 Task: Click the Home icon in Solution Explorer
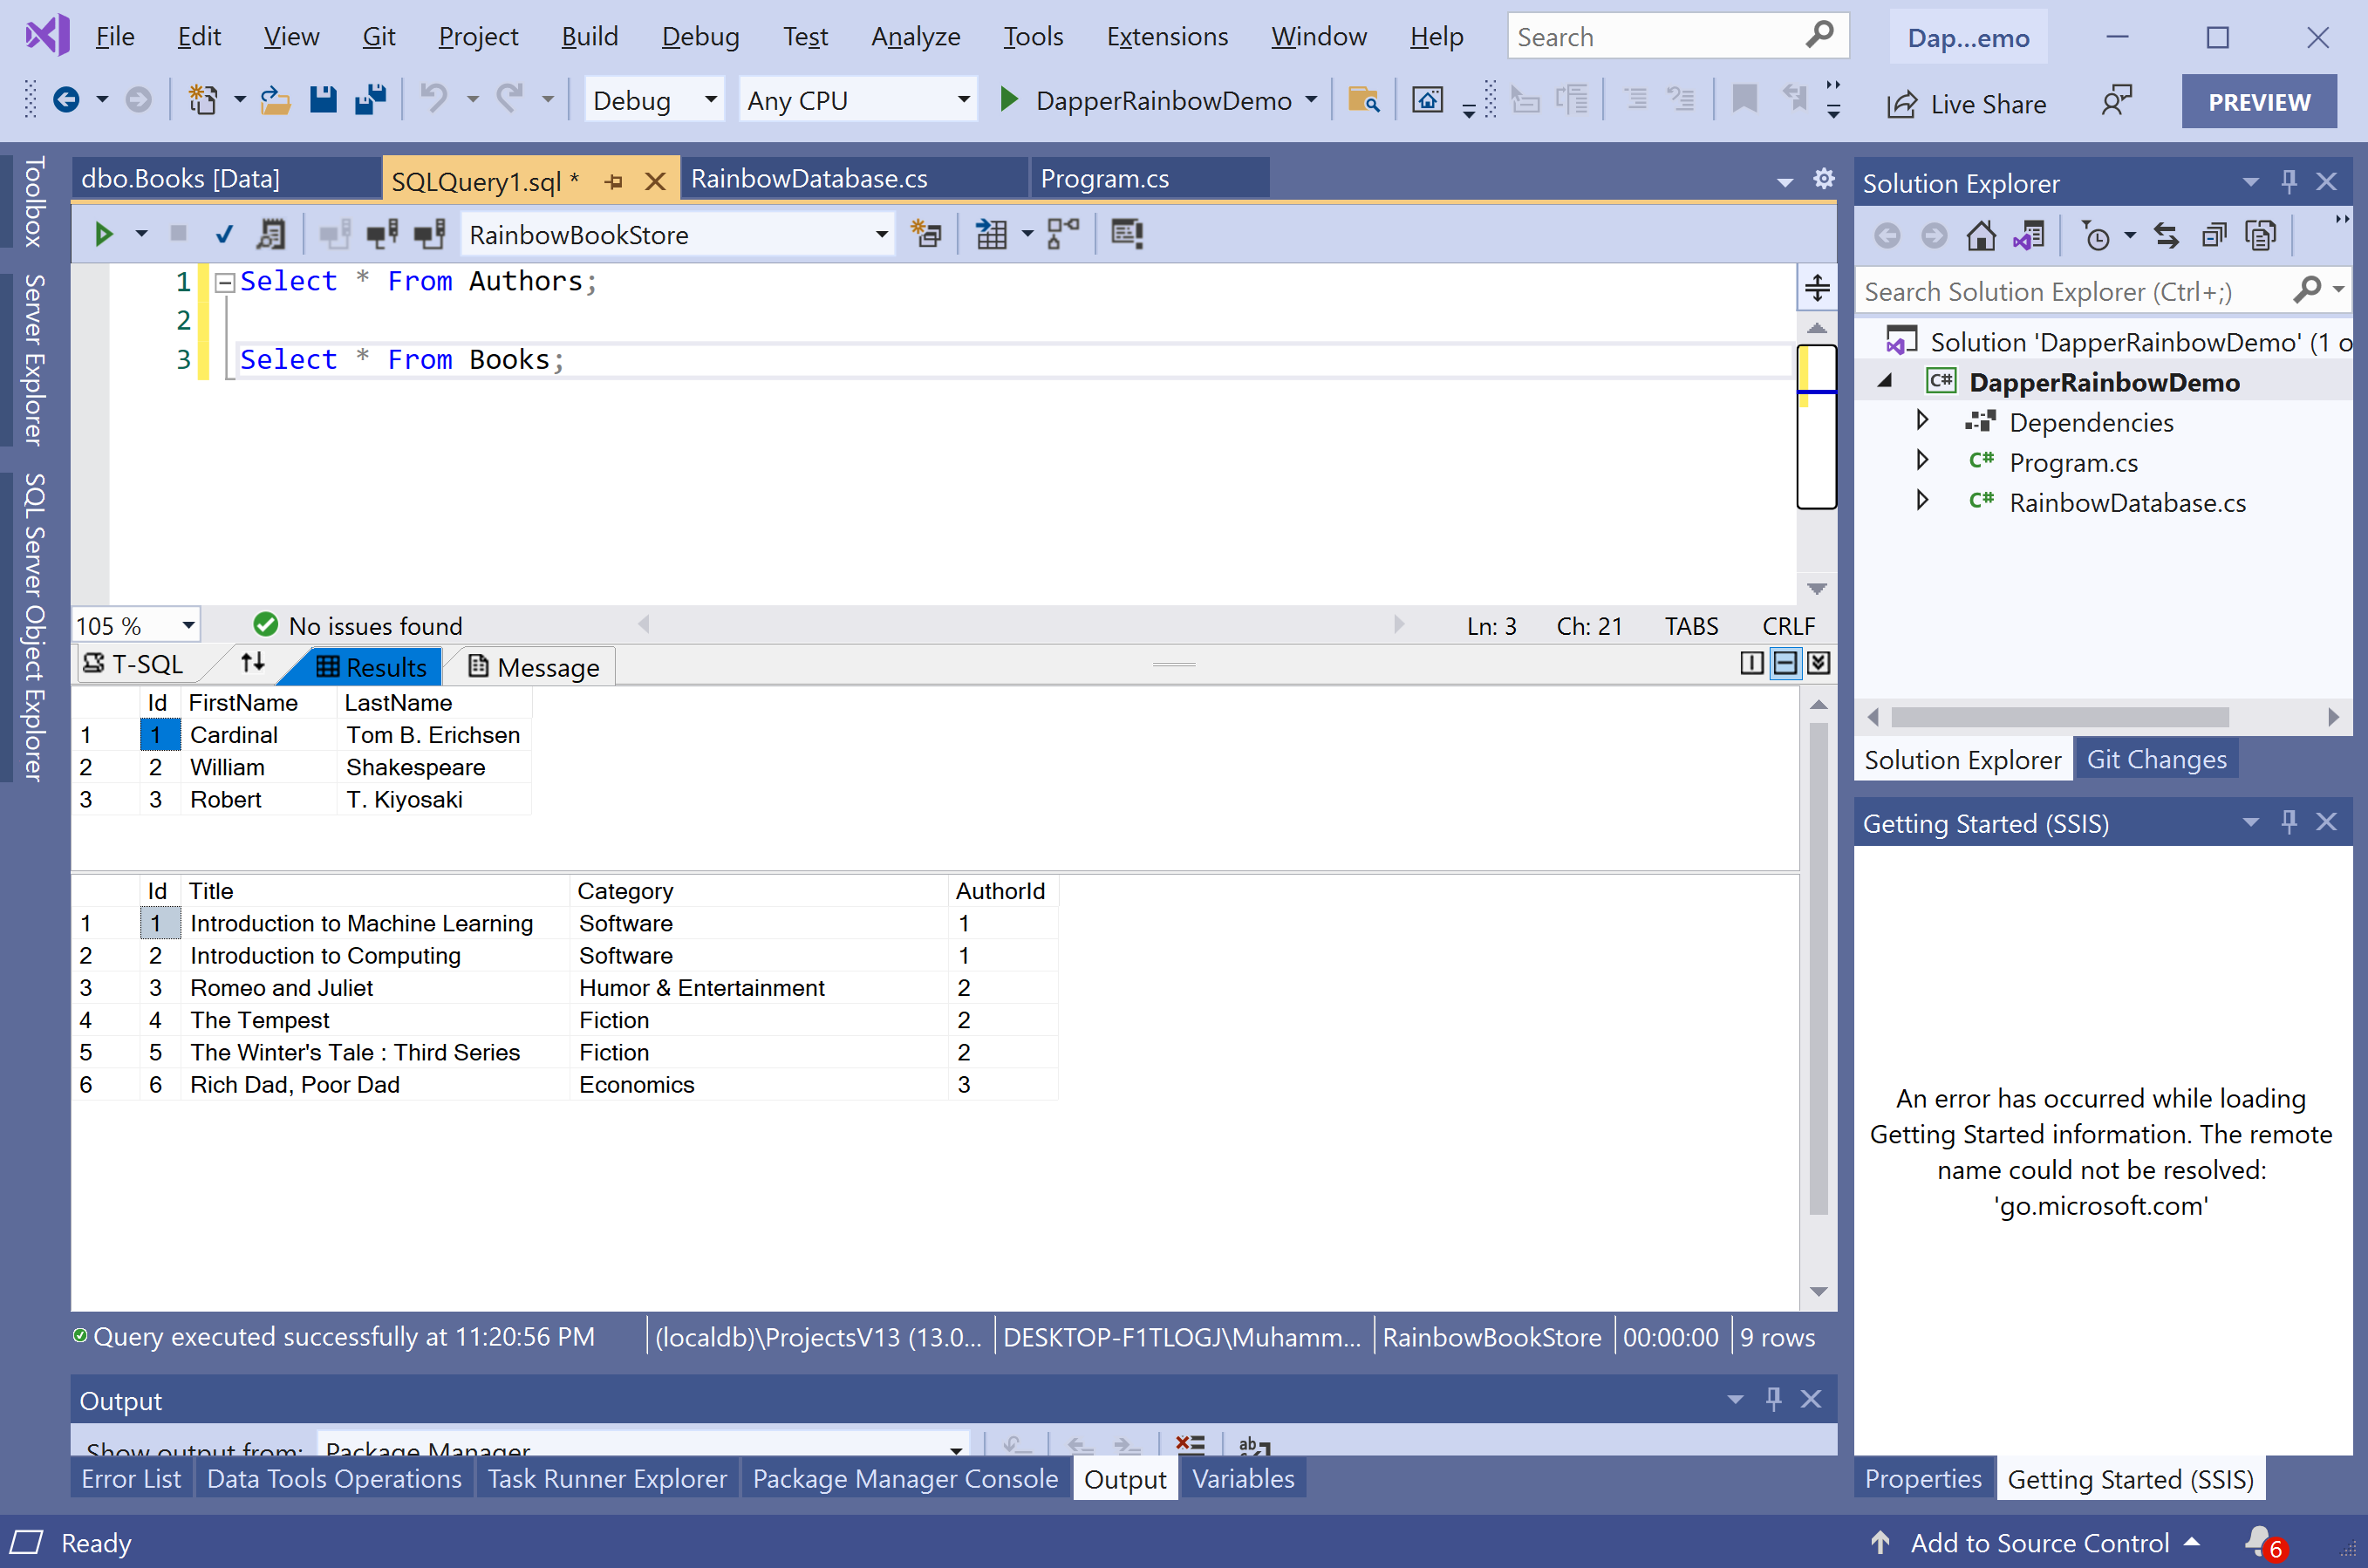[1980, 236]
